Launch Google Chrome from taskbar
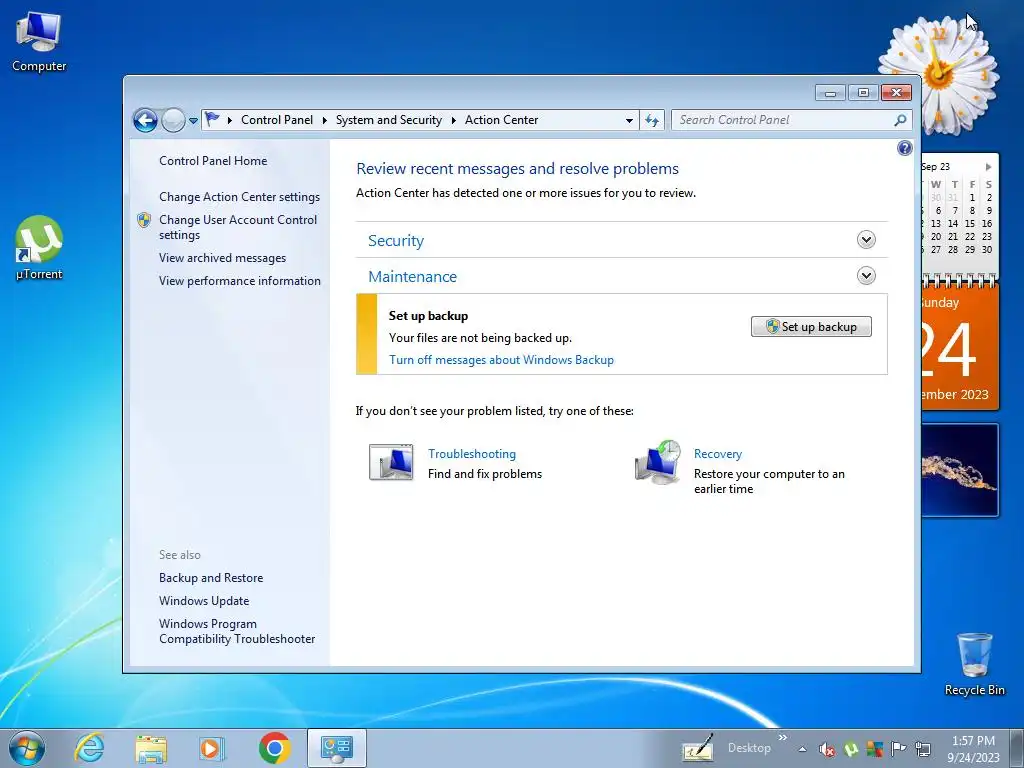The image size is (1024, 768). (x=274, y=748)
